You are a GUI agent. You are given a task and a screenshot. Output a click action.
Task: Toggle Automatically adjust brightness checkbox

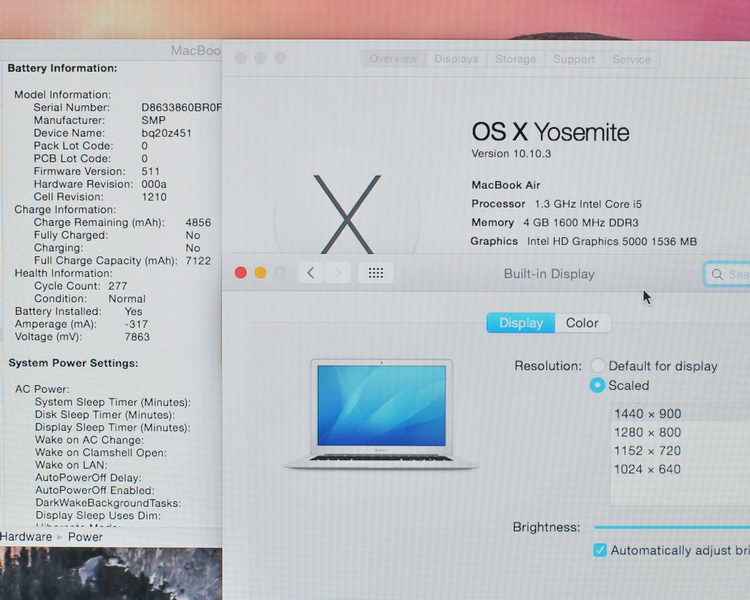click(x=600, y=550)
